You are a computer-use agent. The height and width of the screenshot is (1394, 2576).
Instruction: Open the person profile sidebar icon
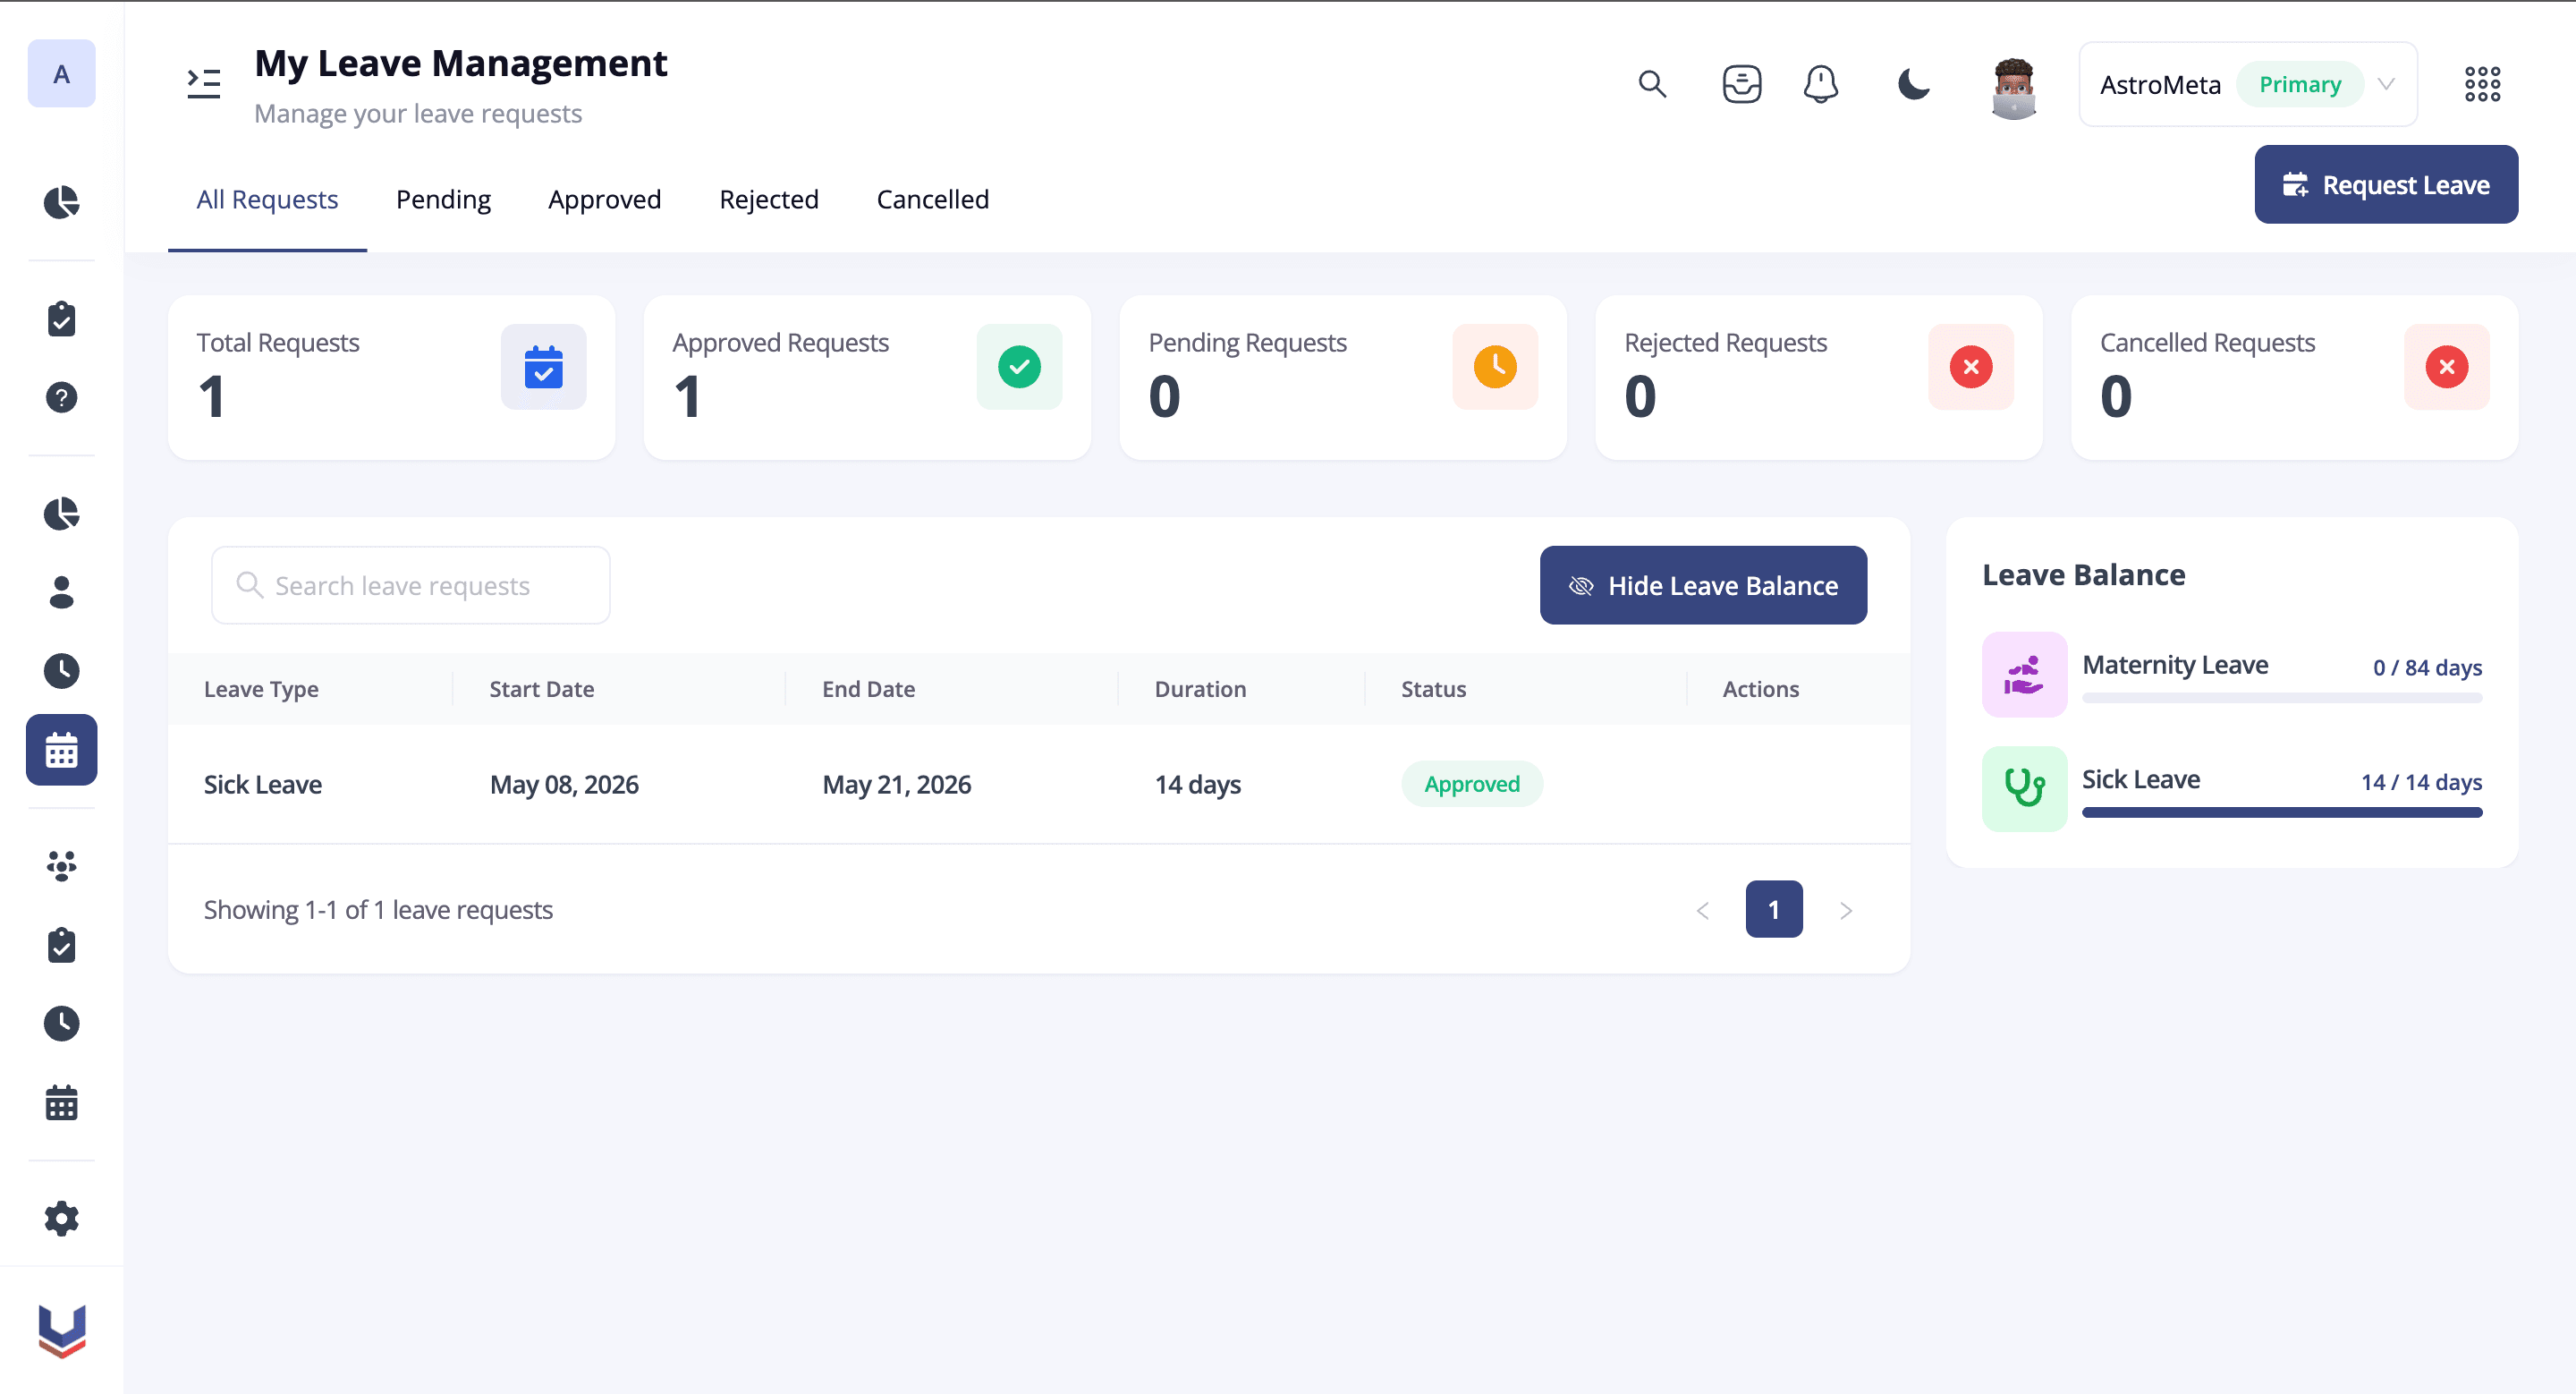[x=61, y=592]
